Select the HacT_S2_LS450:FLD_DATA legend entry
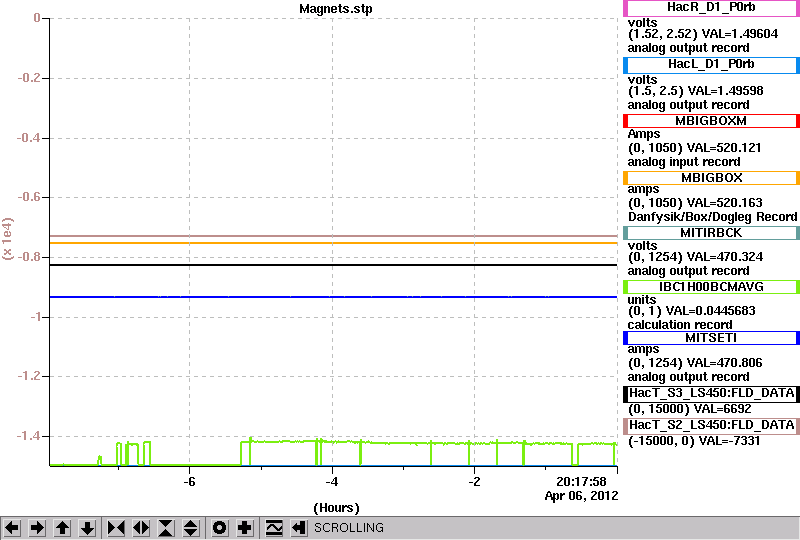The width and height of the screenshot is (800, 540). (711, 425)
